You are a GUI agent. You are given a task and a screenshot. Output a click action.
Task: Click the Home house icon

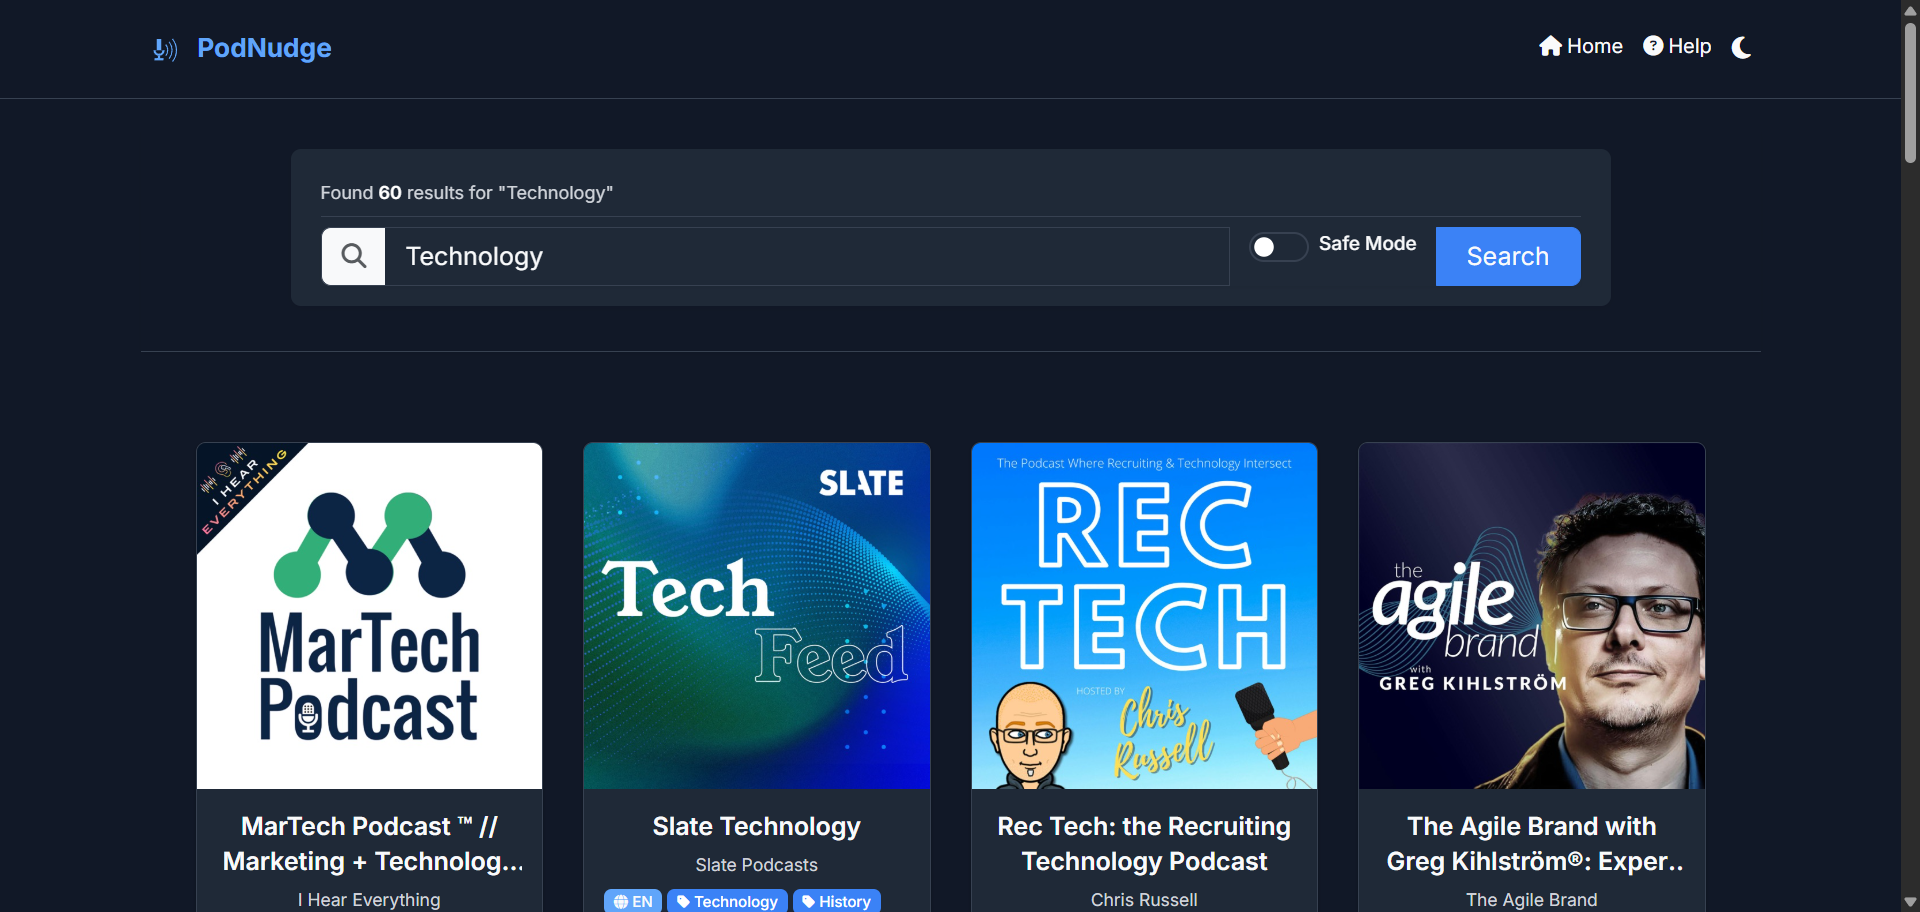[1550, 46]
